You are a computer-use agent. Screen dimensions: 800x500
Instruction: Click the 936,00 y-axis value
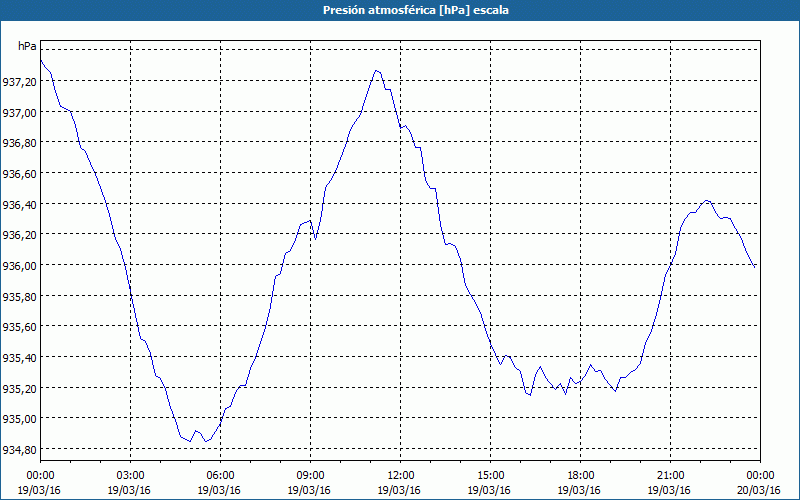19,265
